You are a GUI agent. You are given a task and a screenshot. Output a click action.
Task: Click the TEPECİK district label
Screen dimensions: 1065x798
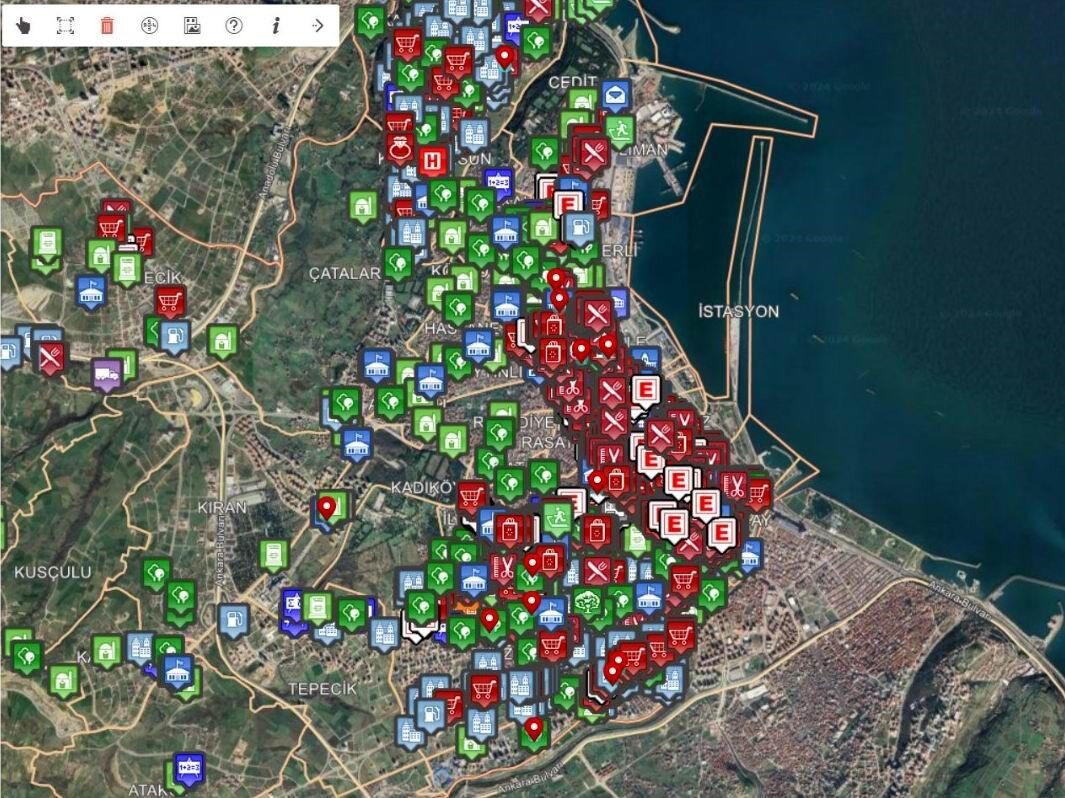pyautogui.click(x=322, y=689)
